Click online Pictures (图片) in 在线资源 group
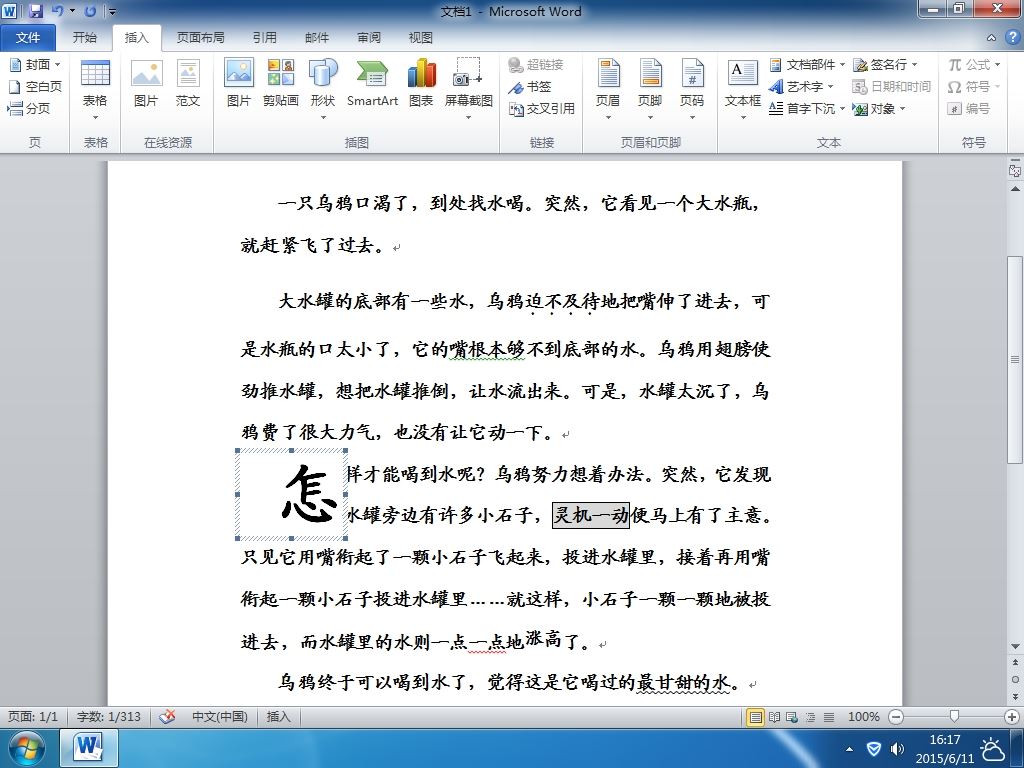 pyautogui.click(x=146, y=84)
